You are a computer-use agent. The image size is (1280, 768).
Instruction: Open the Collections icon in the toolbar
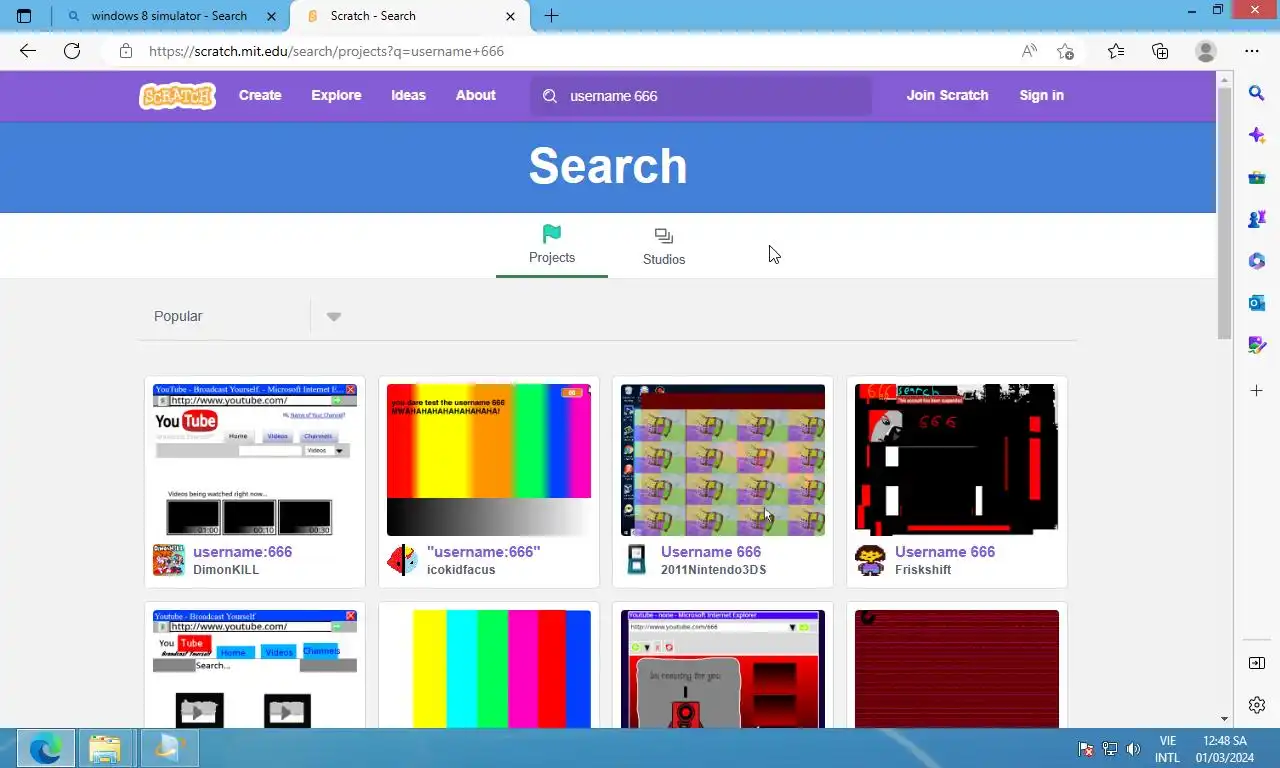point(1160,51)
